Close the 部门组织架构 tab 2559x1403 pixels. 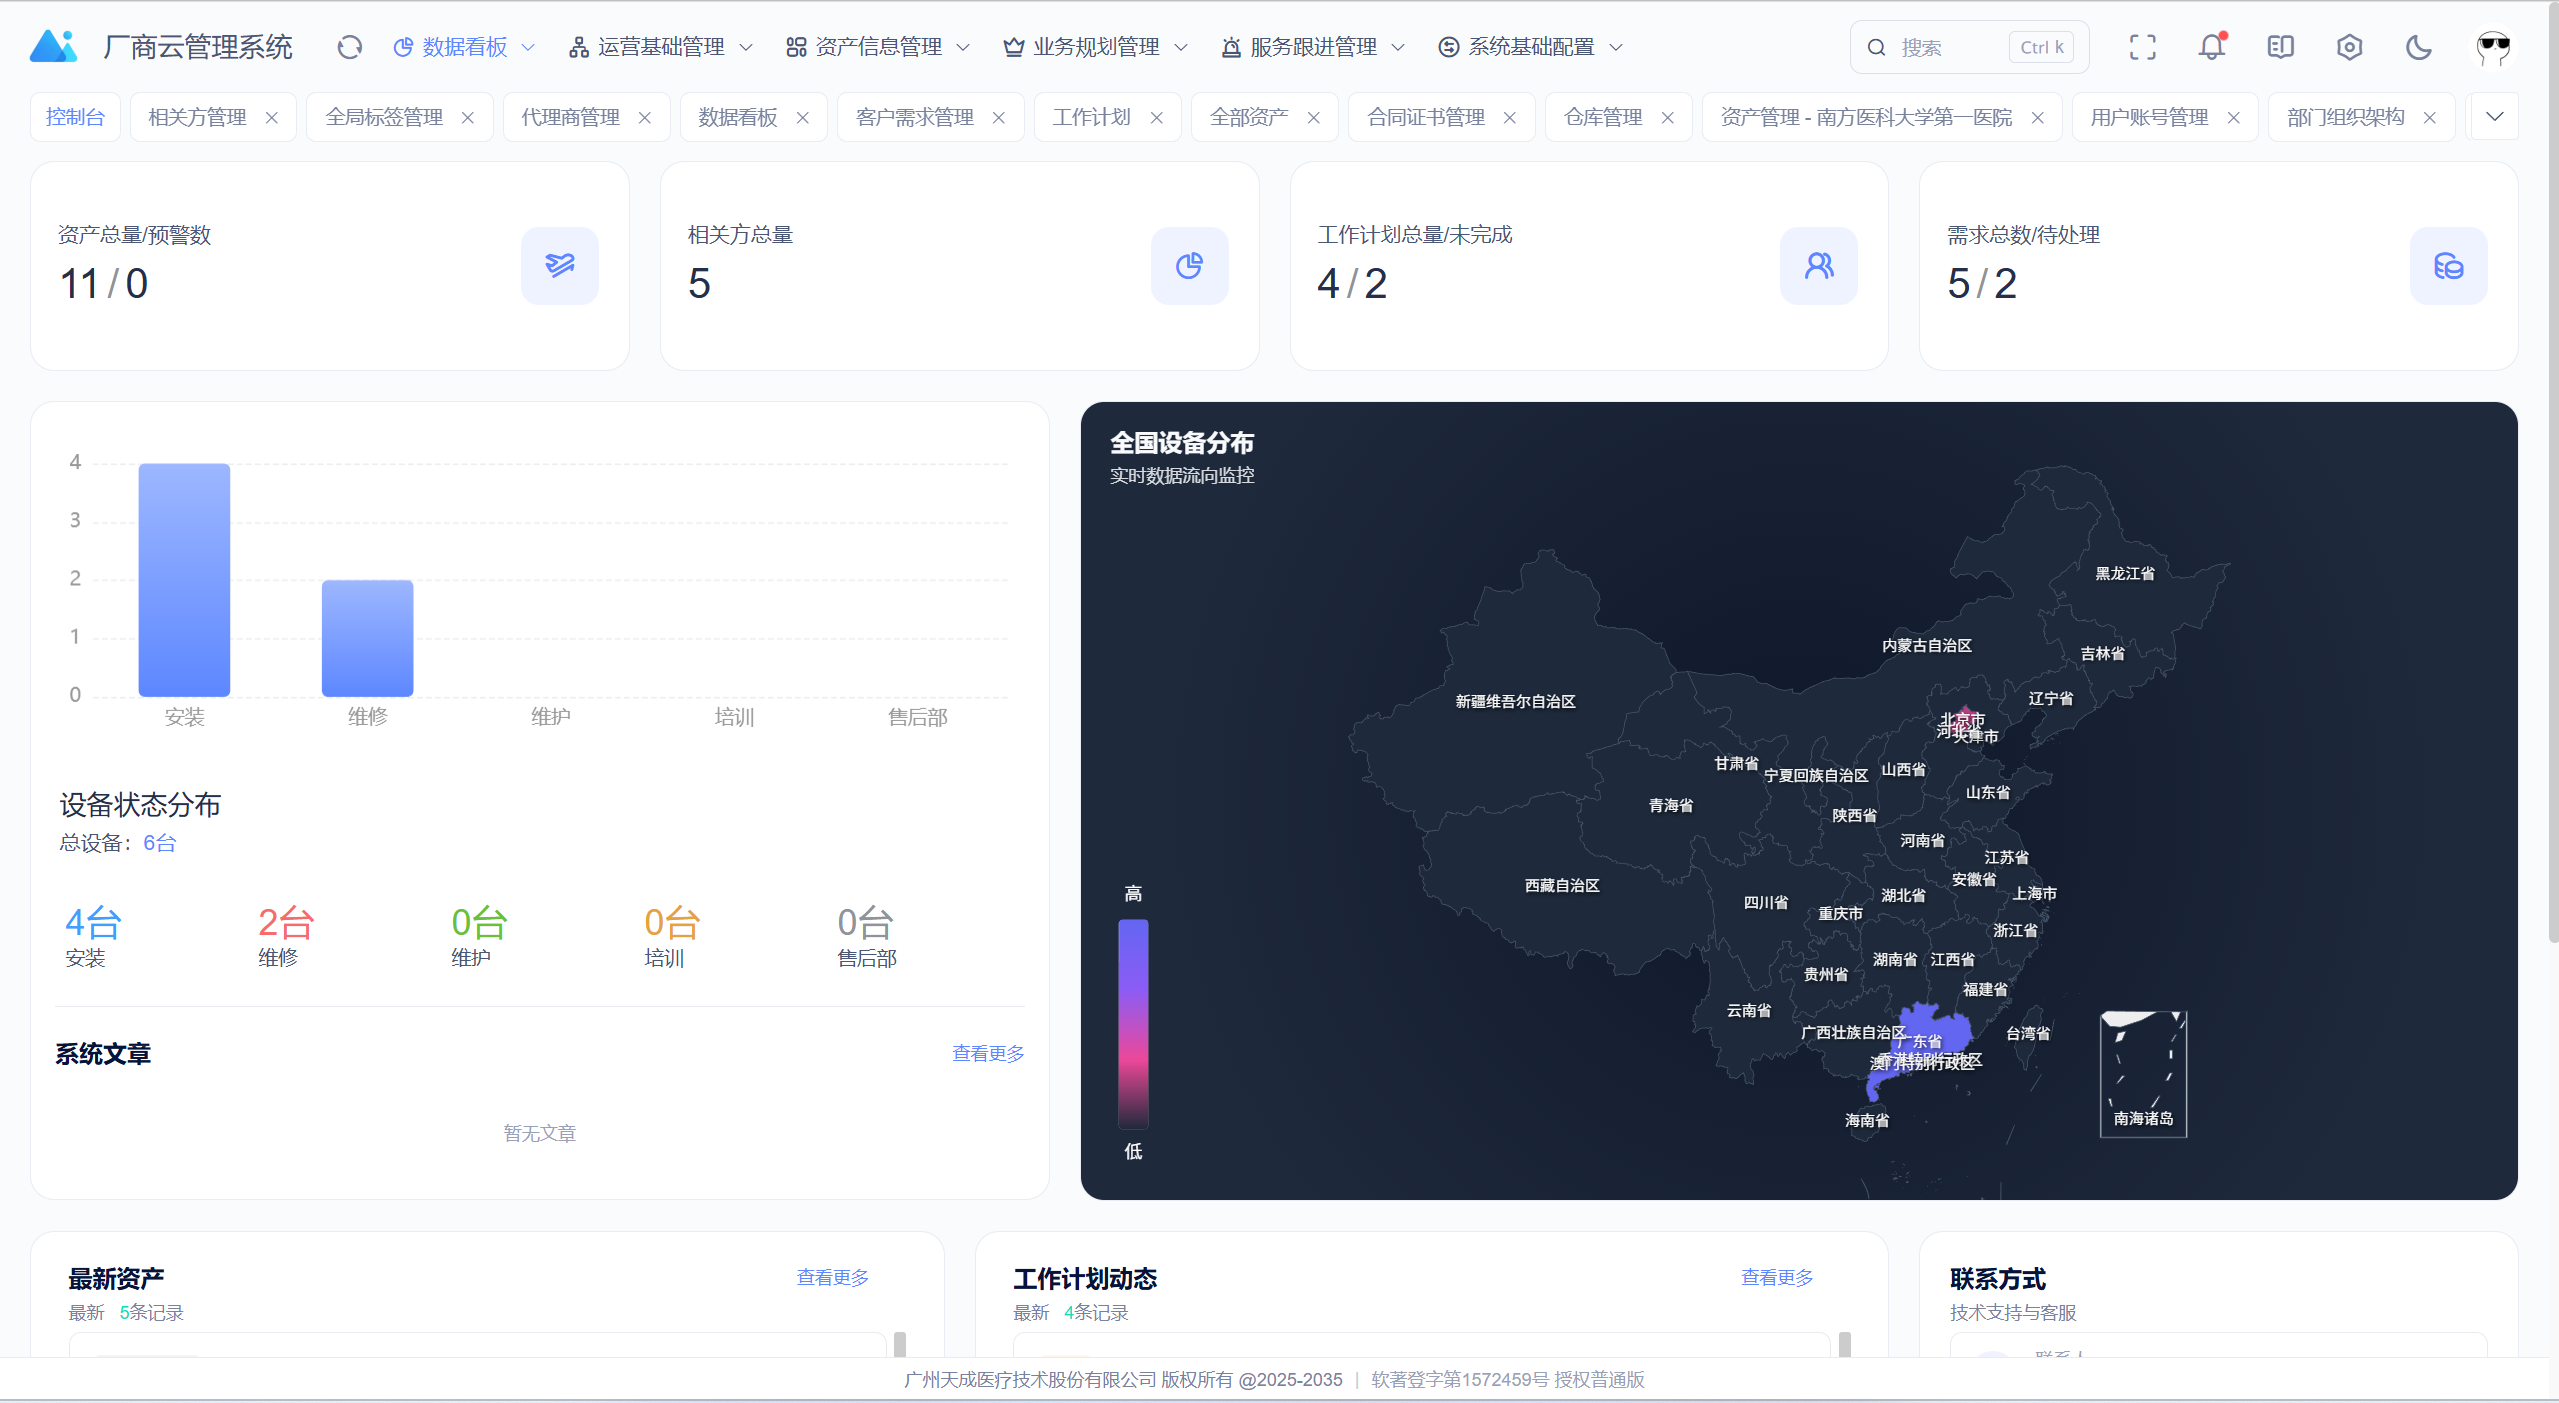point(2429,117)
